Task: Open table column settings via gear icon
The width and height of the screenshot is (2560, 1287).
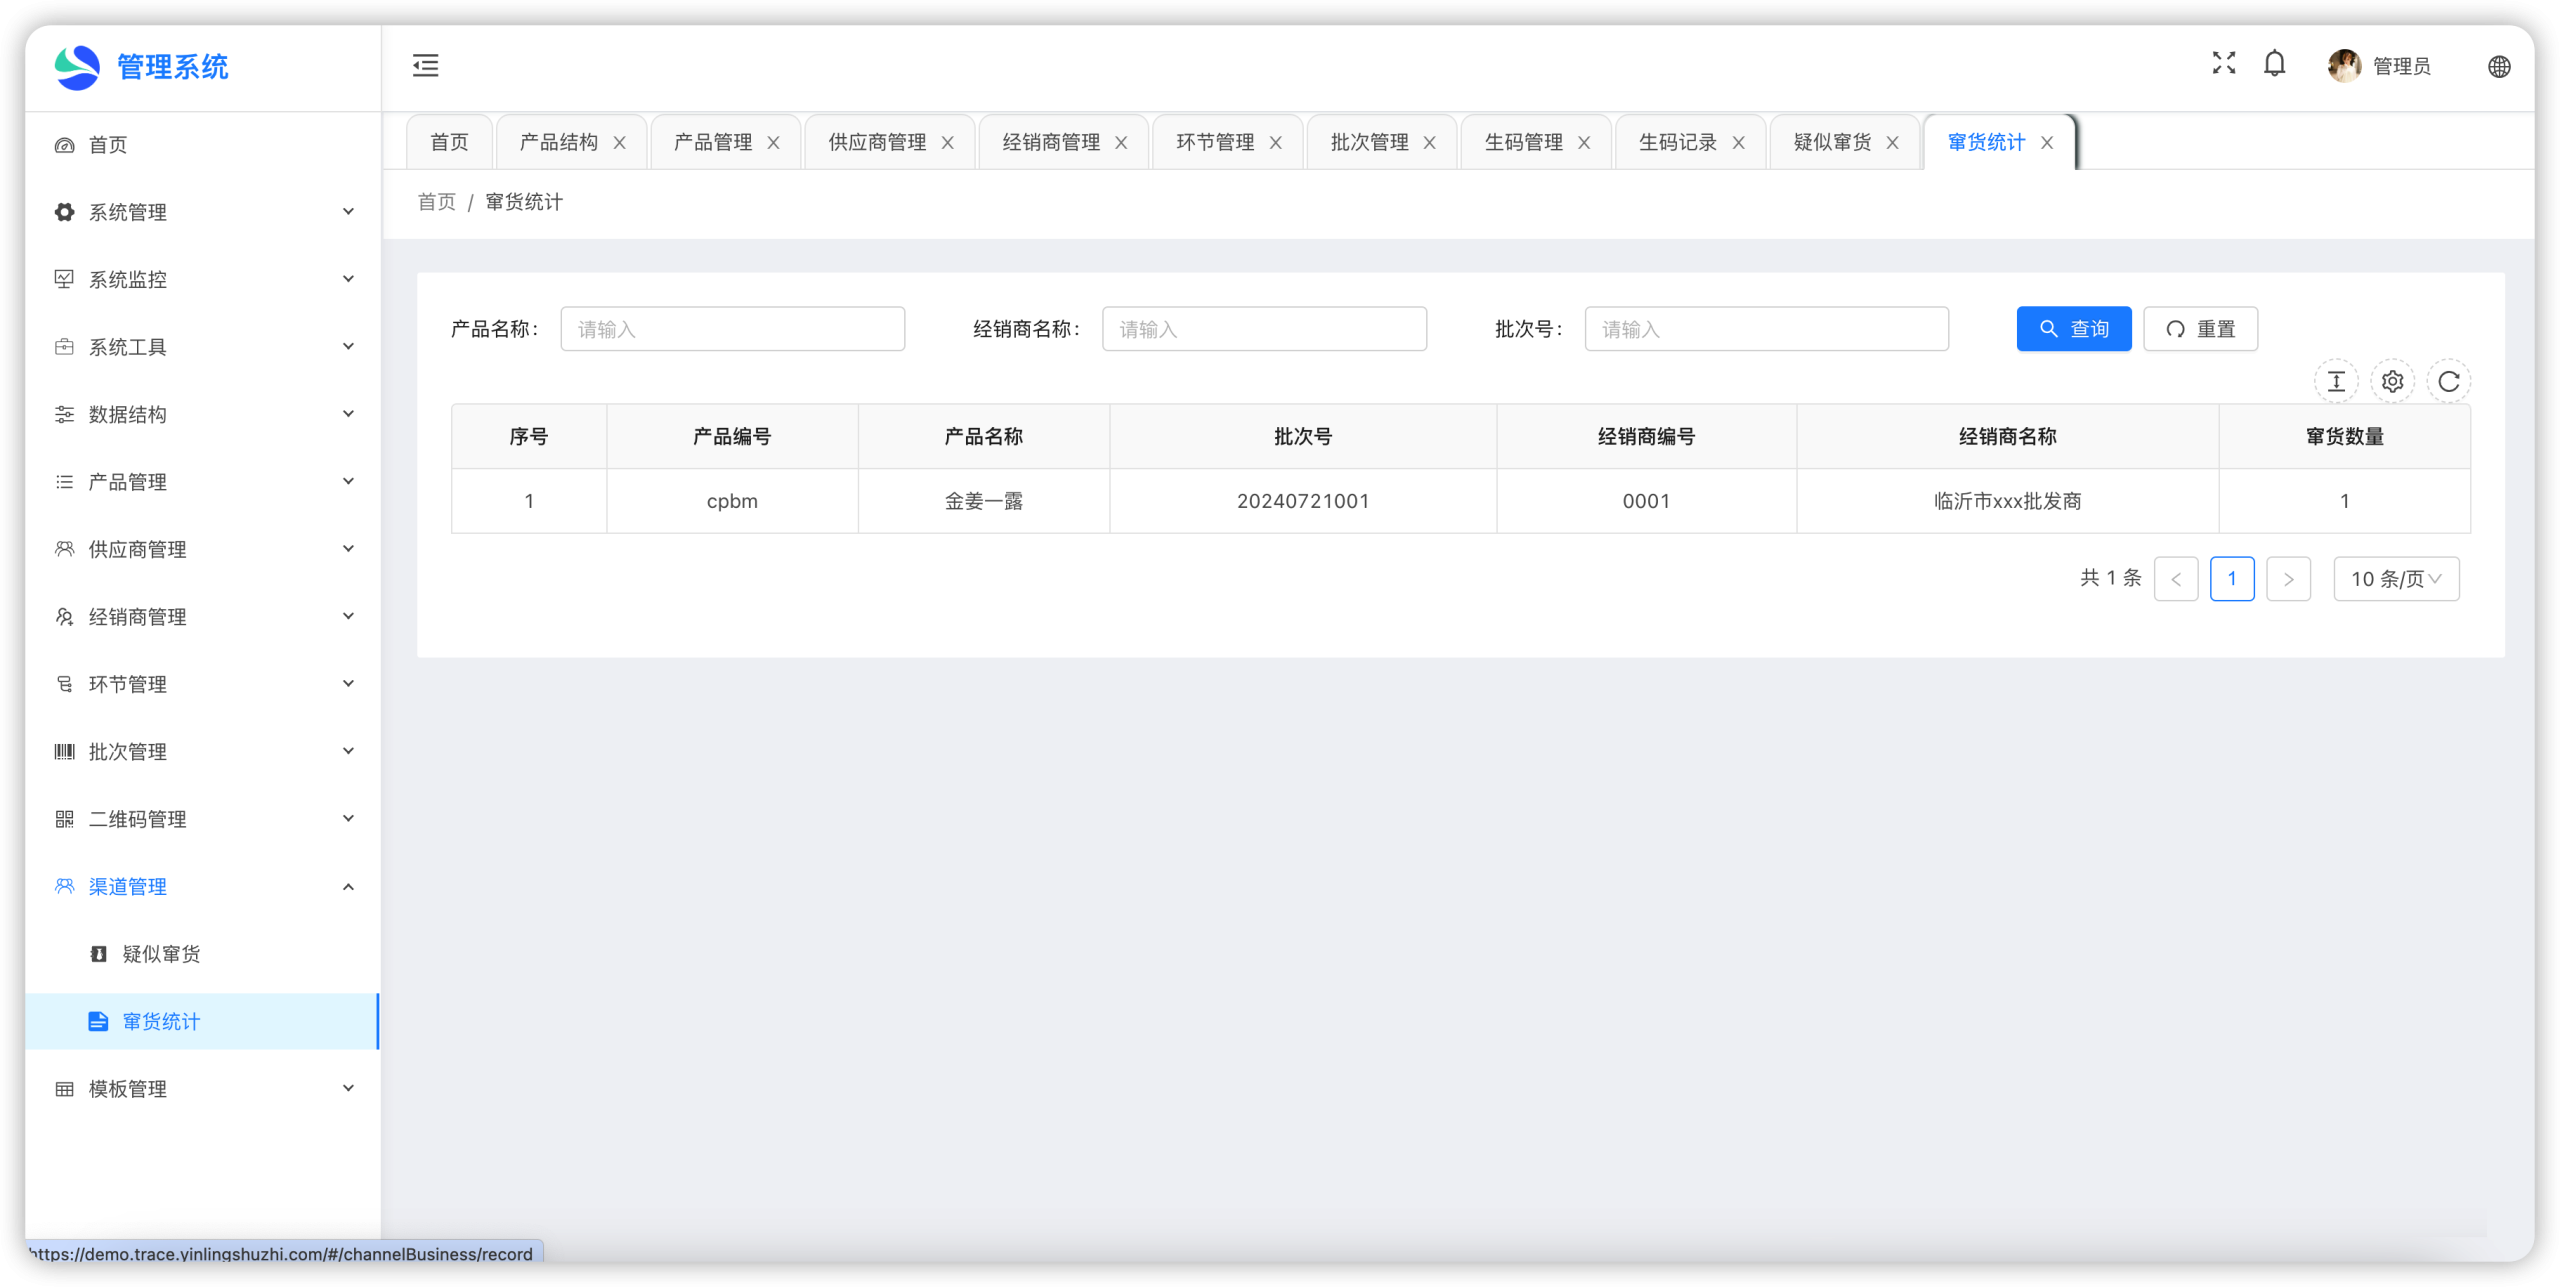Action: click(2392, 381)
